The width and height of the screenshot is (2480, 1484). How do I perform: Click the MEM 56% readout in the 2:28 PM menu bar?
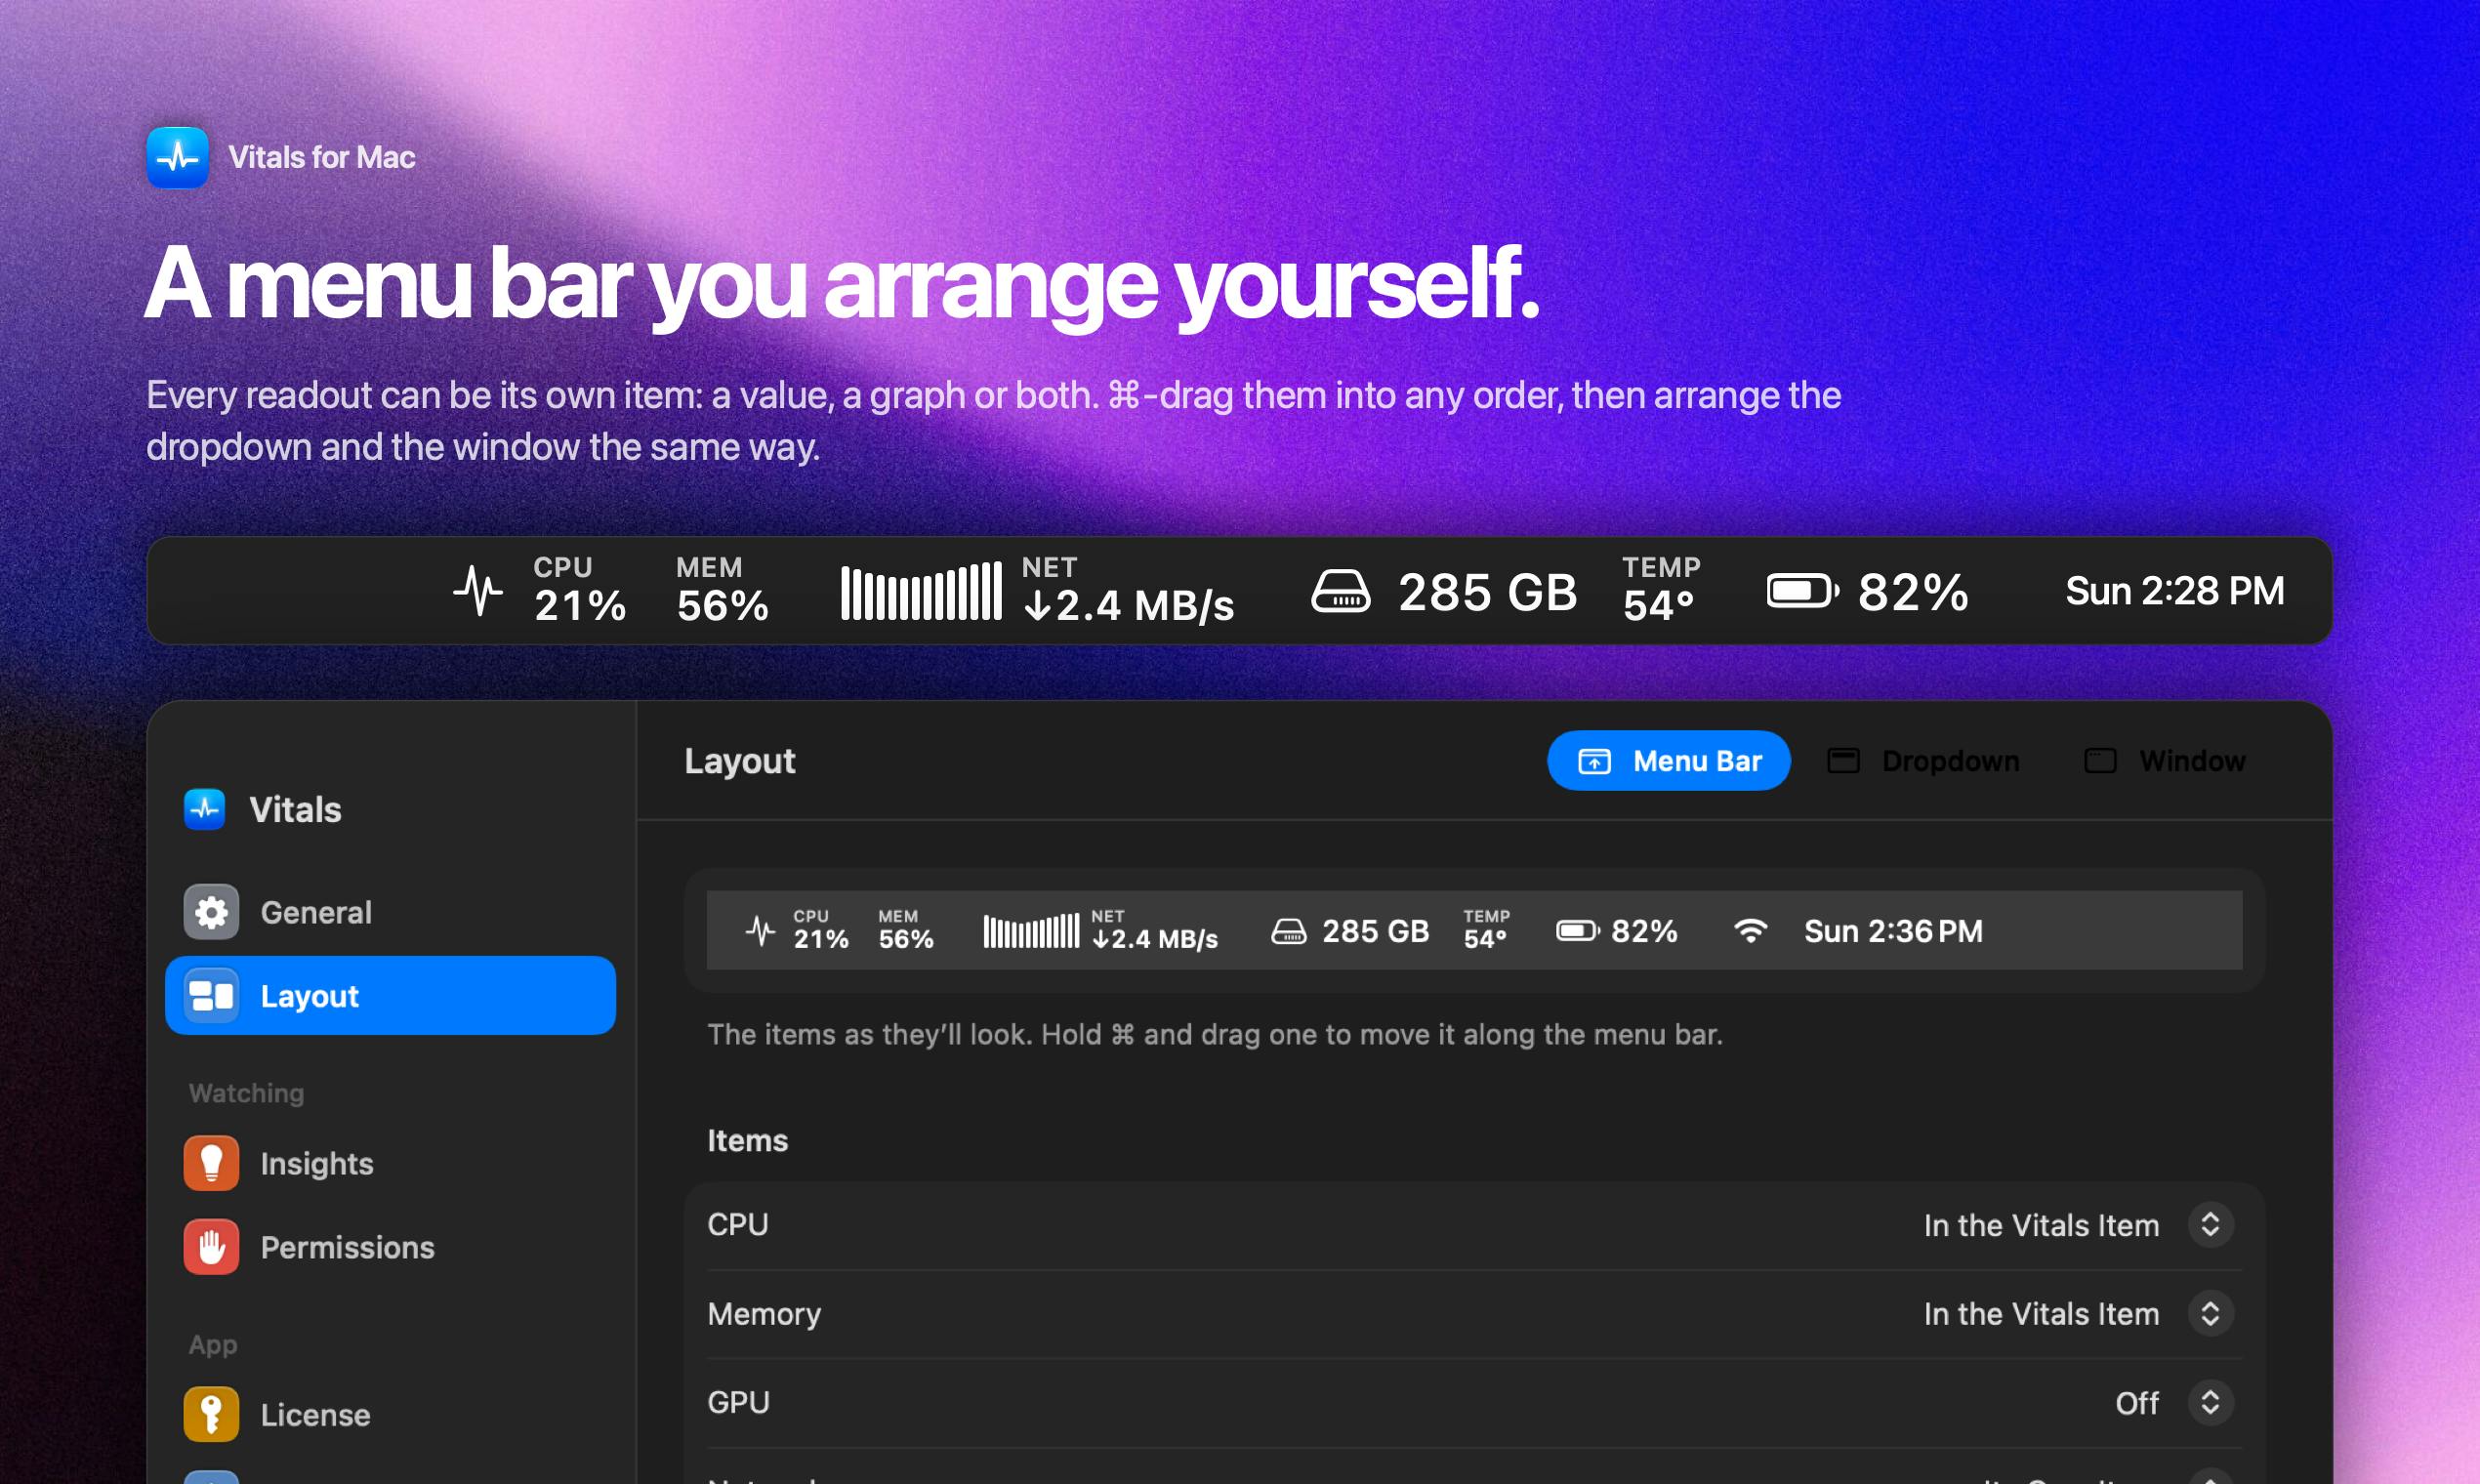[x=722, y=591]
